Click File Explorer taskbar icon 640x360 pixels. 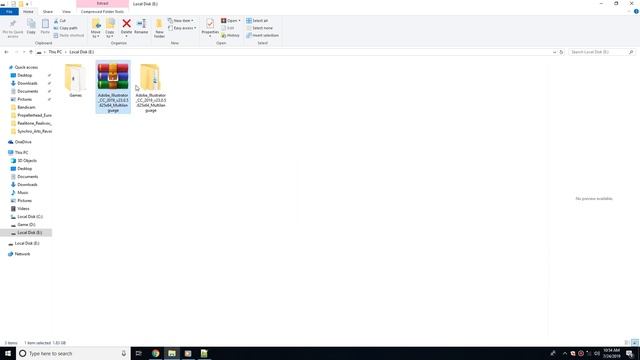(x=172, y=353)
